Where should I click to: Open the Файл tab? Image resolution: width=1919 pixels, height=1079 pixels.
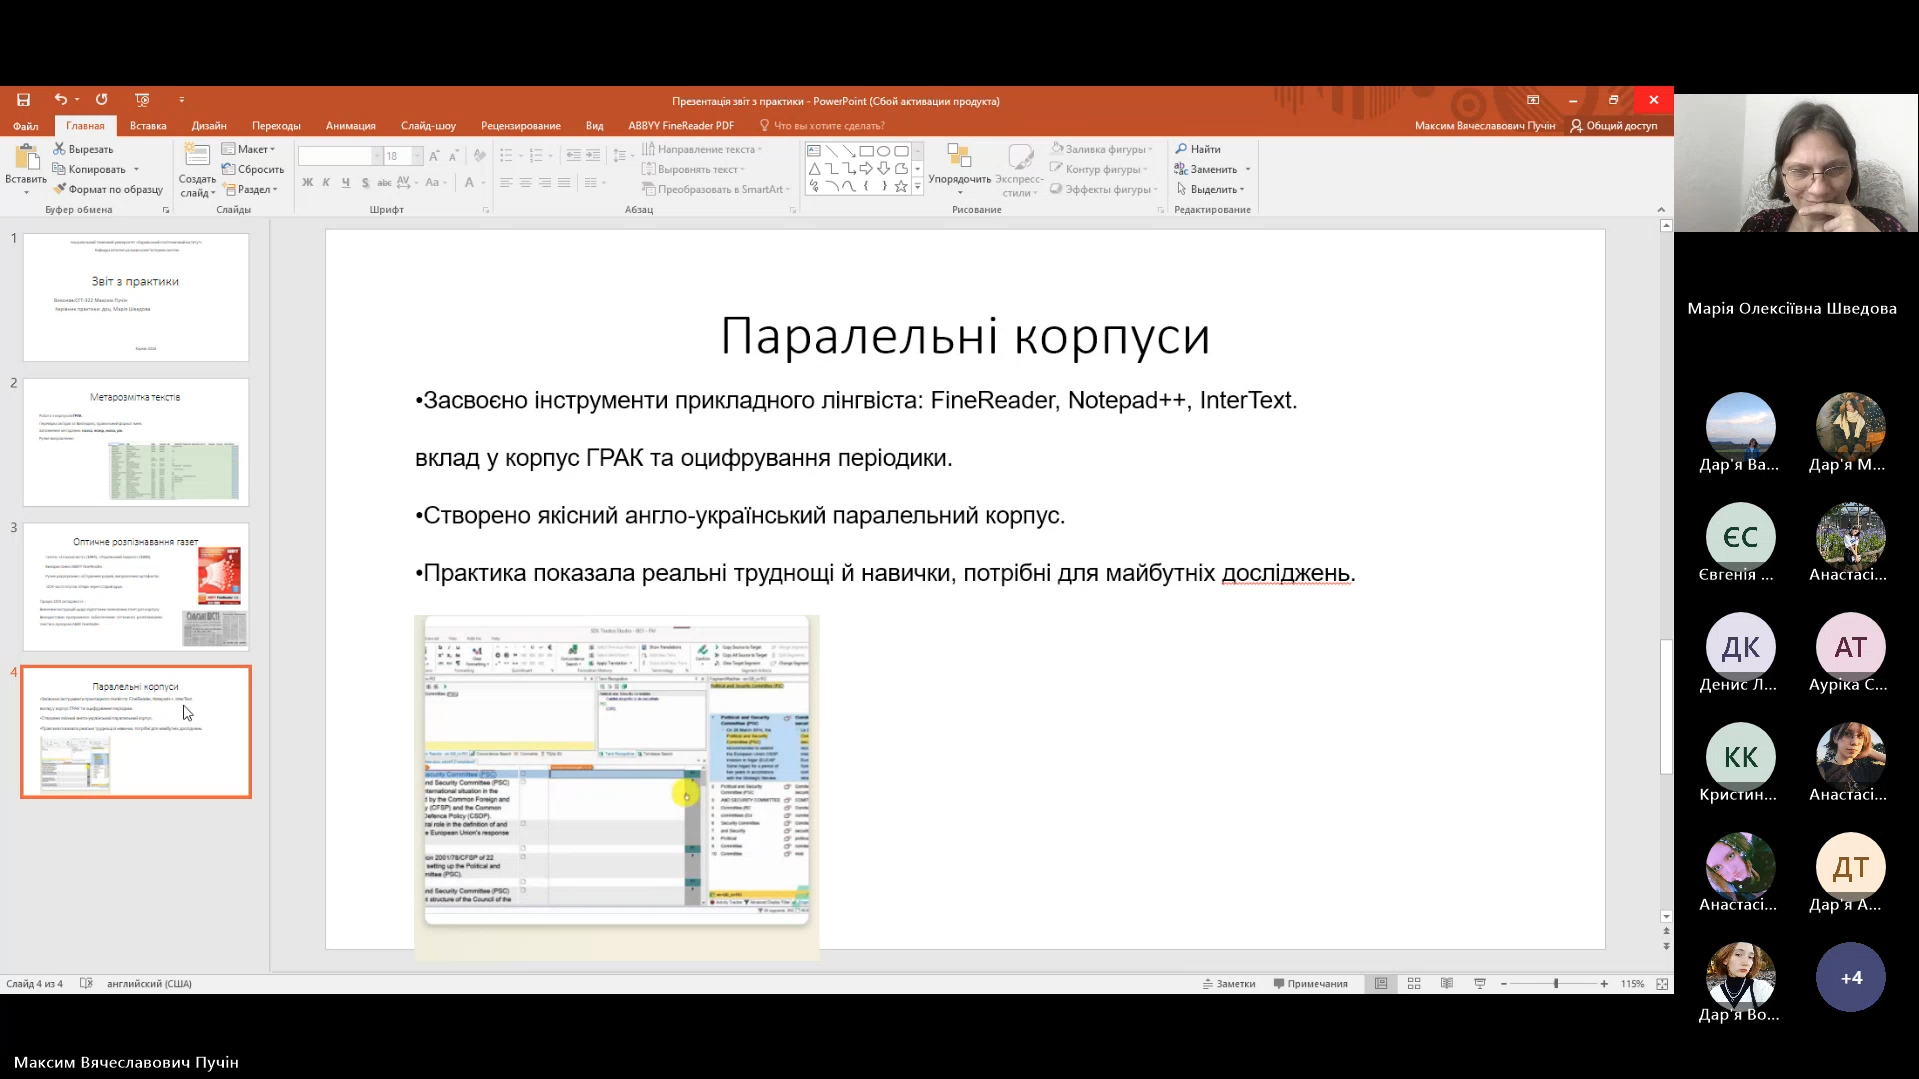pyautogui.click(x=26, y=126)
